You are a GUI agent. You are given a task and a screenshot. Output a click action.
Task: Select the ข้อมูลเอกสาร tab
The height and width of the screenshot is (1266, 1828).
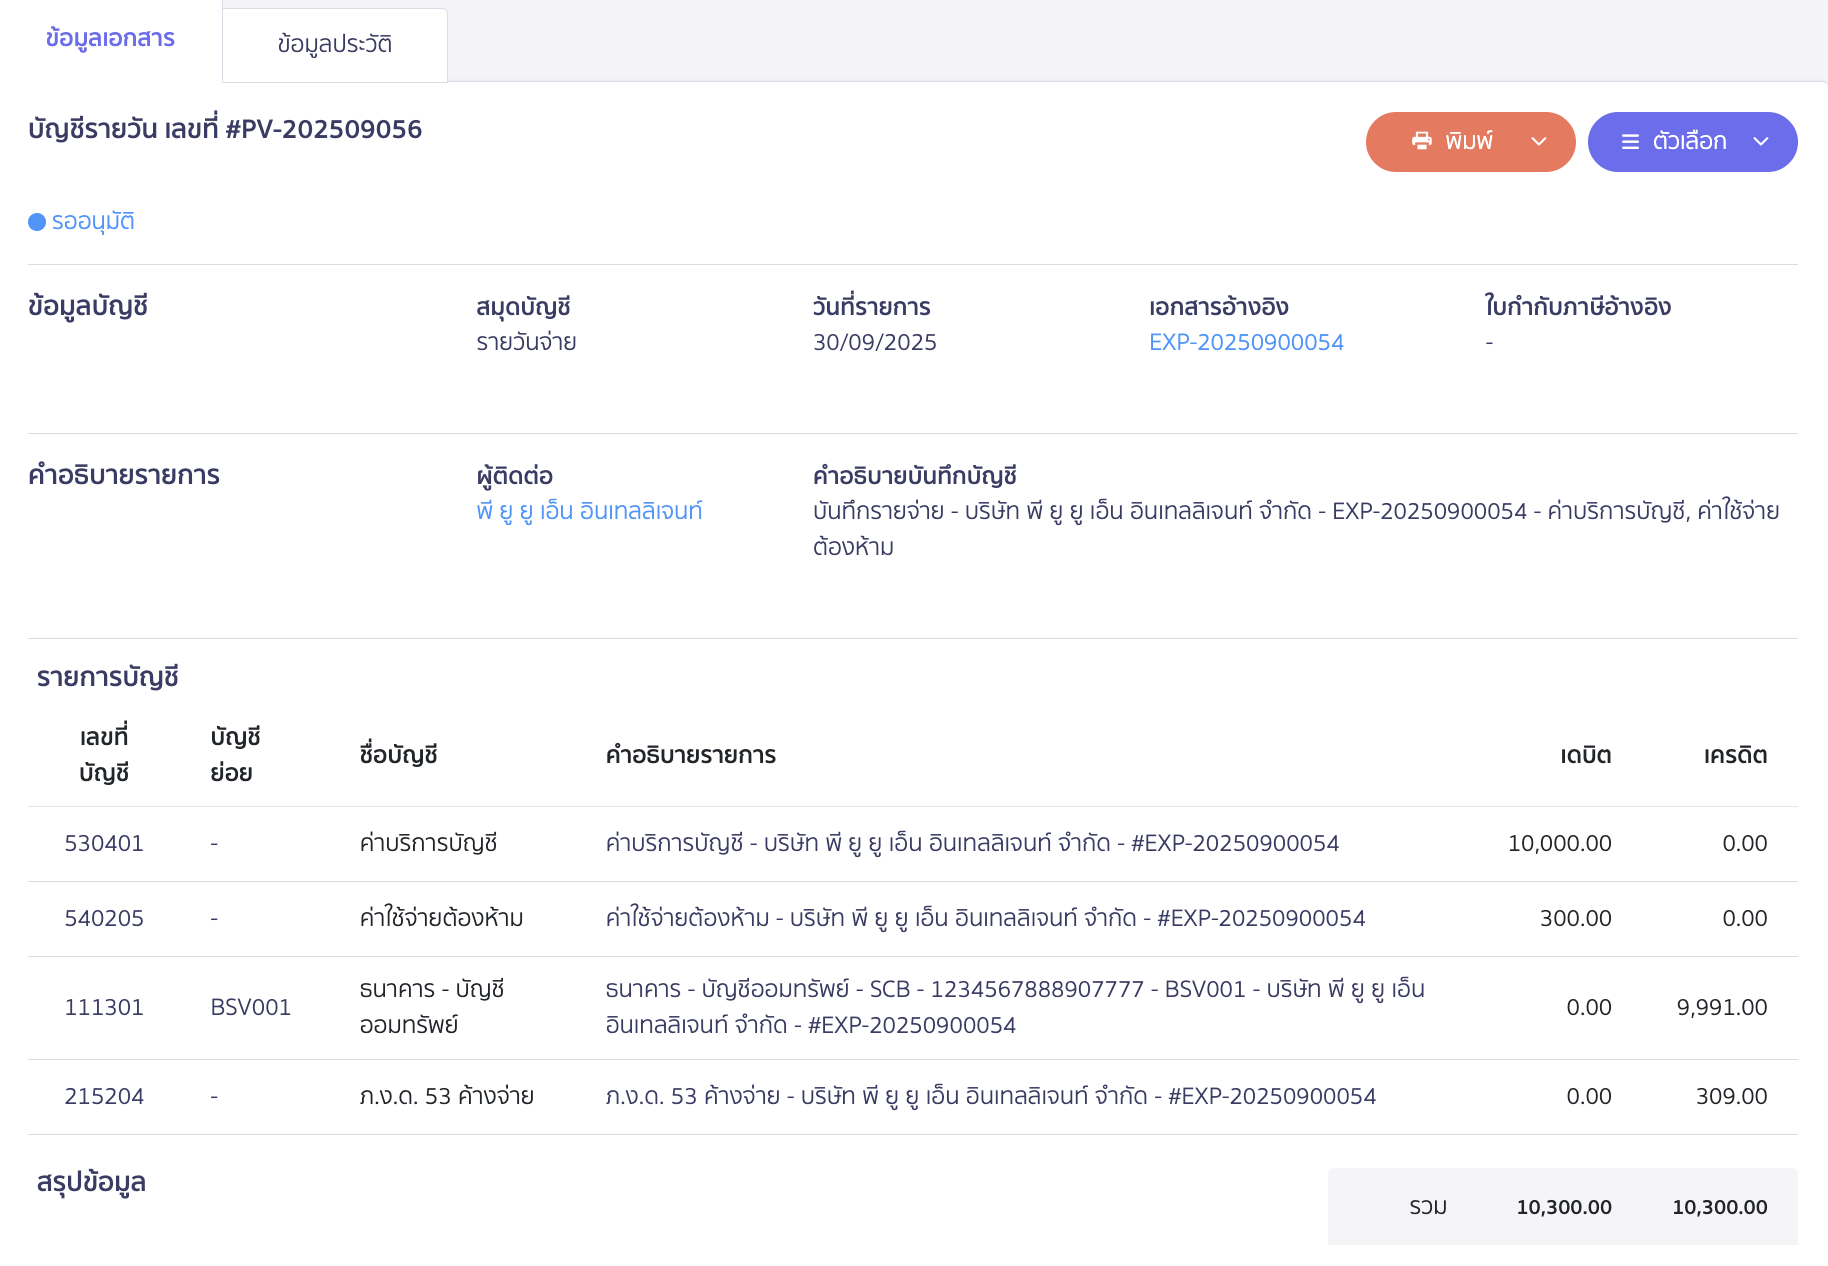click(110, 39)
